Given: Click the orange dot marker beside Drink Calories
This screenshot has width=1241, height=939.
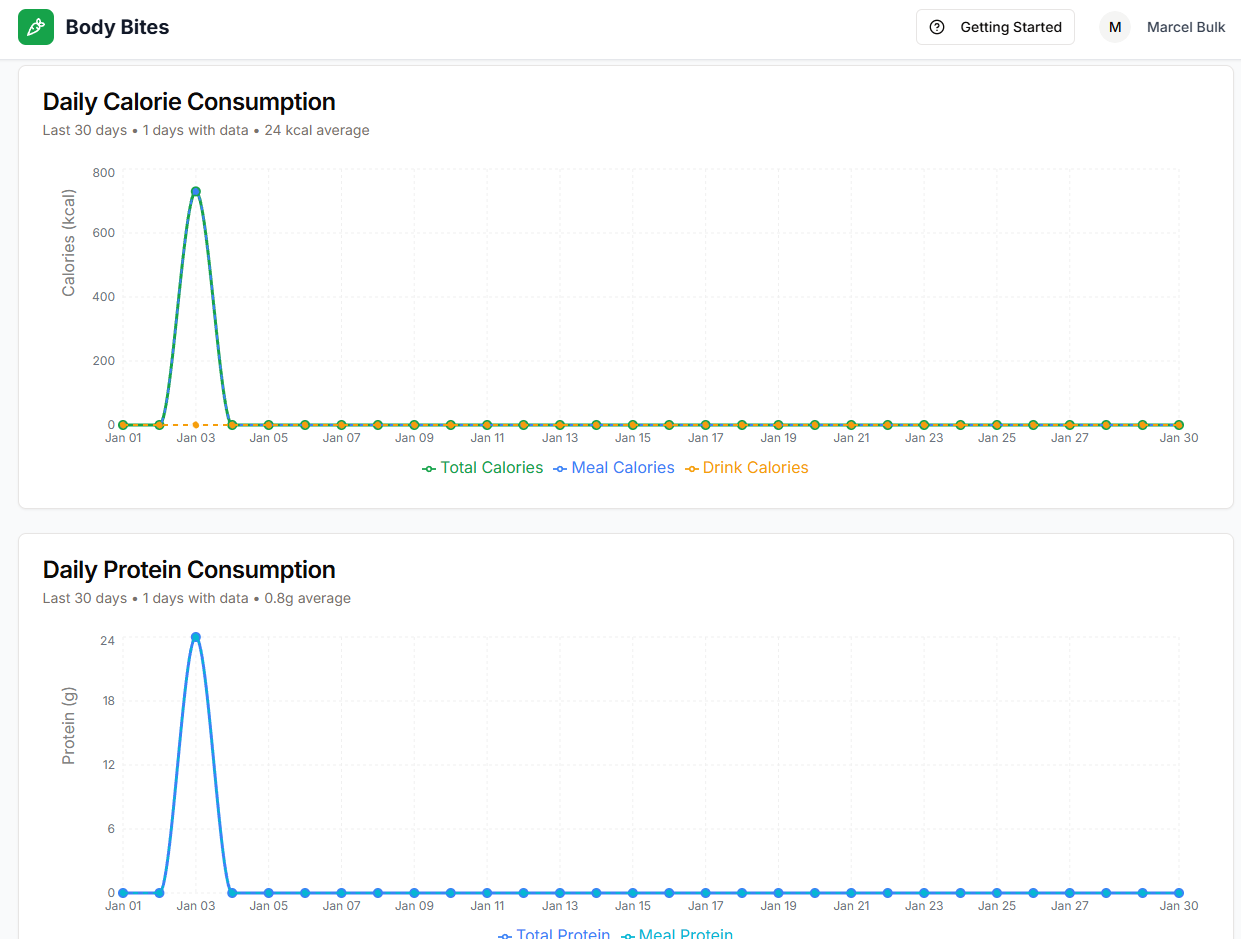Looking at the screenshot, I should coord(691,467).
